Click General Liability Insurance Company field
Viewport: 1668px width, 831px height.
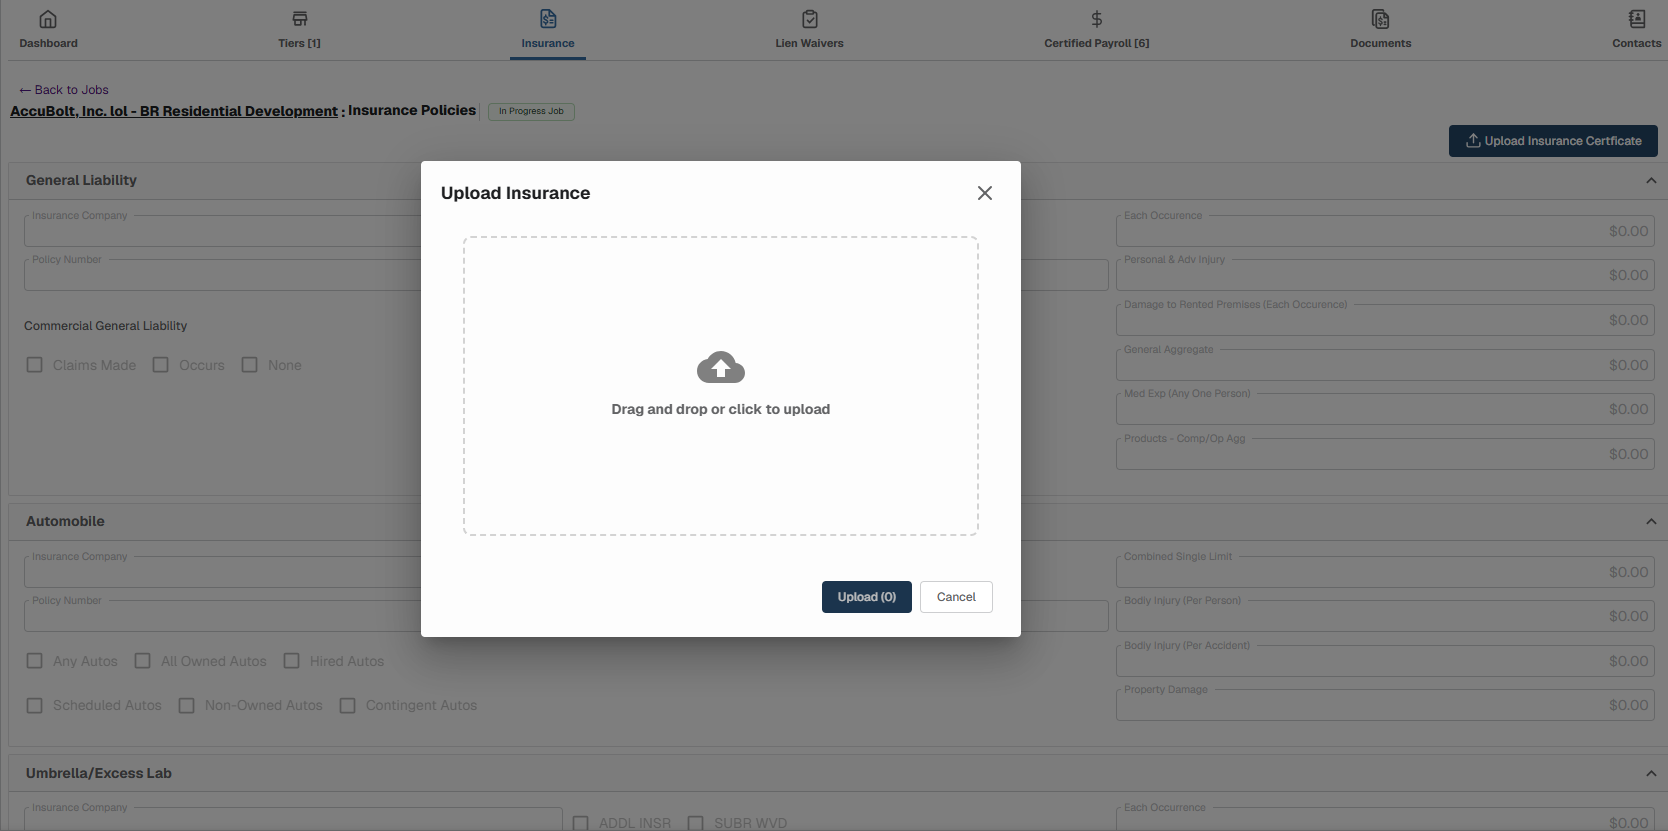pyautogui.click(x=223, y=231)
